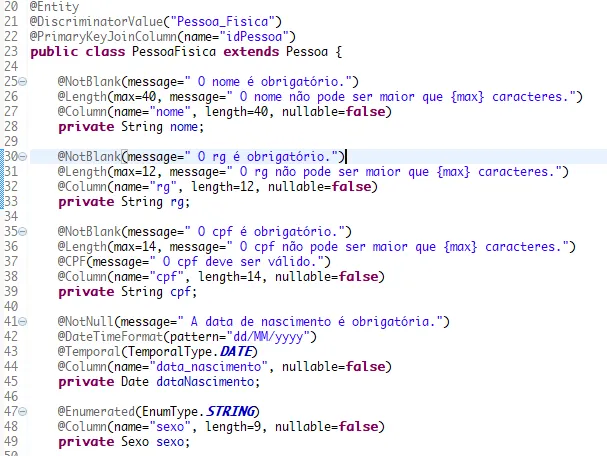Click the "data_nascimento" column name string
The height and width of the screenshot is (456, 607).
[x=209, y=367]
